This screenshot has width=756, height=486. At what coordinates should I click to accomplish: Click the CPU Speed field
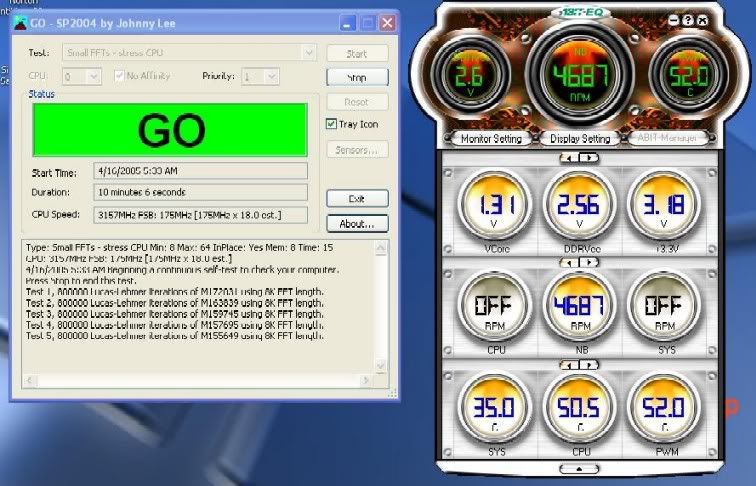pyautogui.click(x=201, y=215)
